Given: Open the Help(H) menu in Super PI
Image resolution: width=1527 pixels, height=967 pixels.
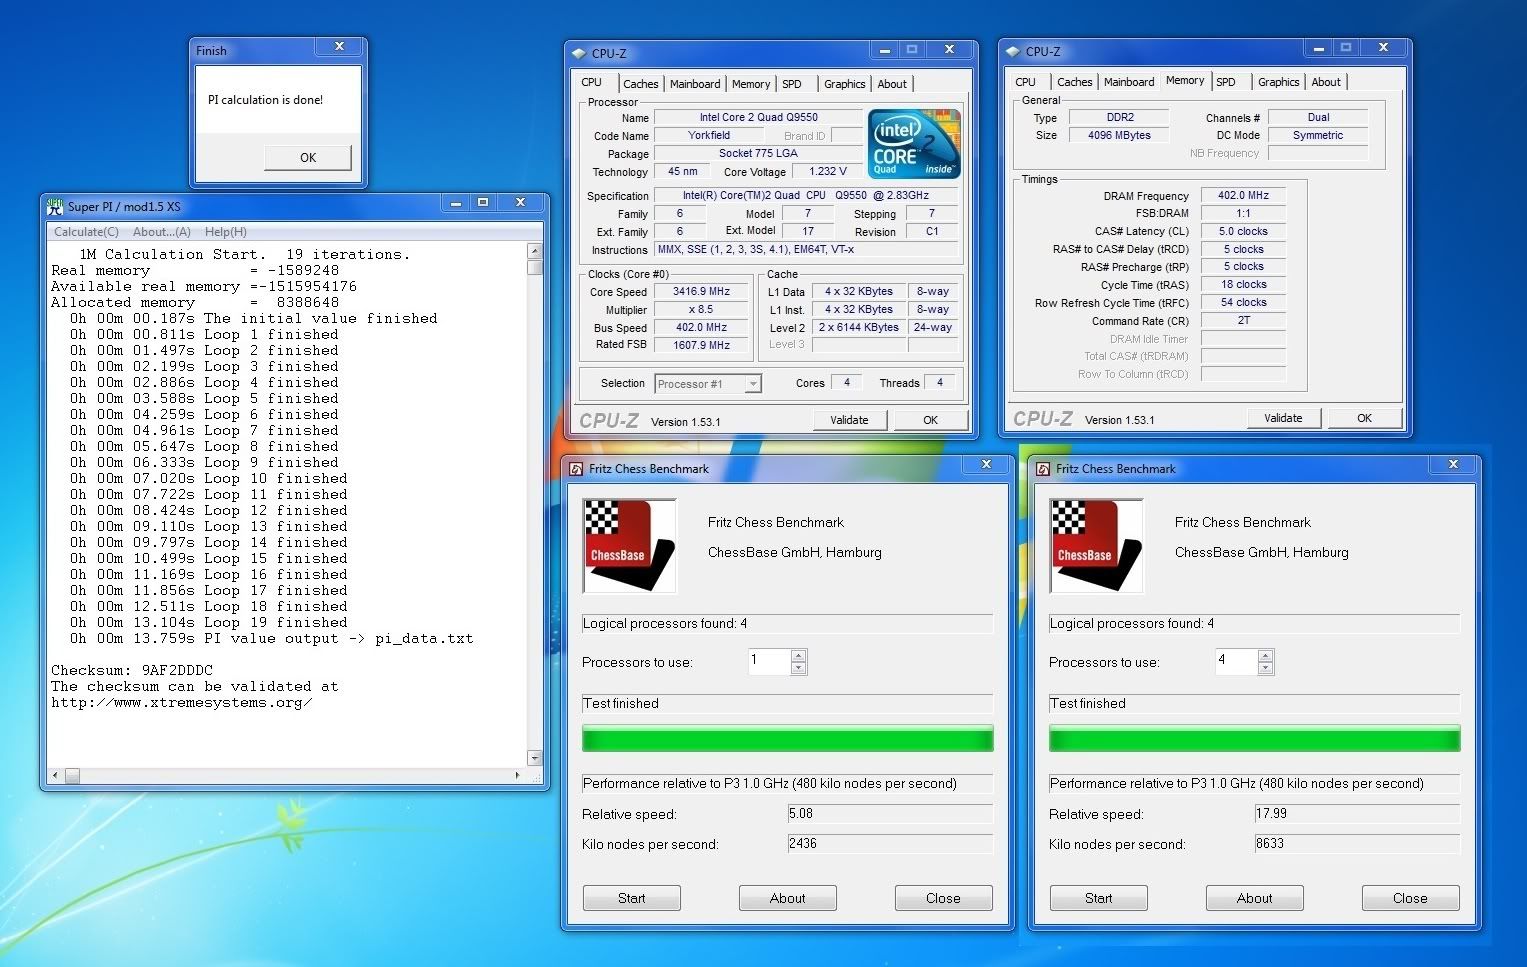Looking at the screenshot, I should [226, 232].
